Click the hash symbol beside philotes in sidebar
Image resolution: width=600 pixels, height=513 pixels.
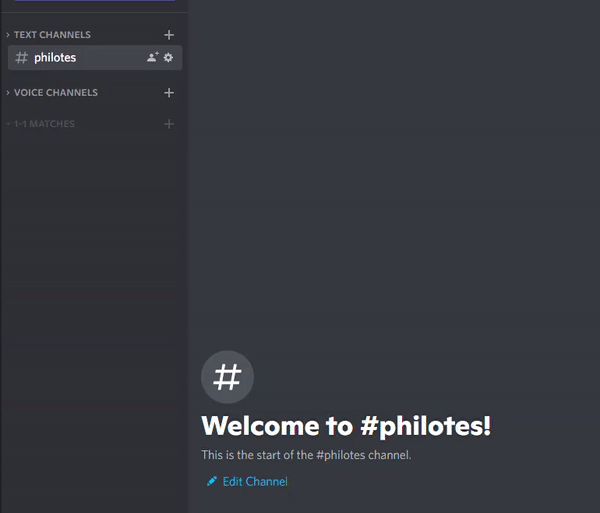[x=21, y=58]
